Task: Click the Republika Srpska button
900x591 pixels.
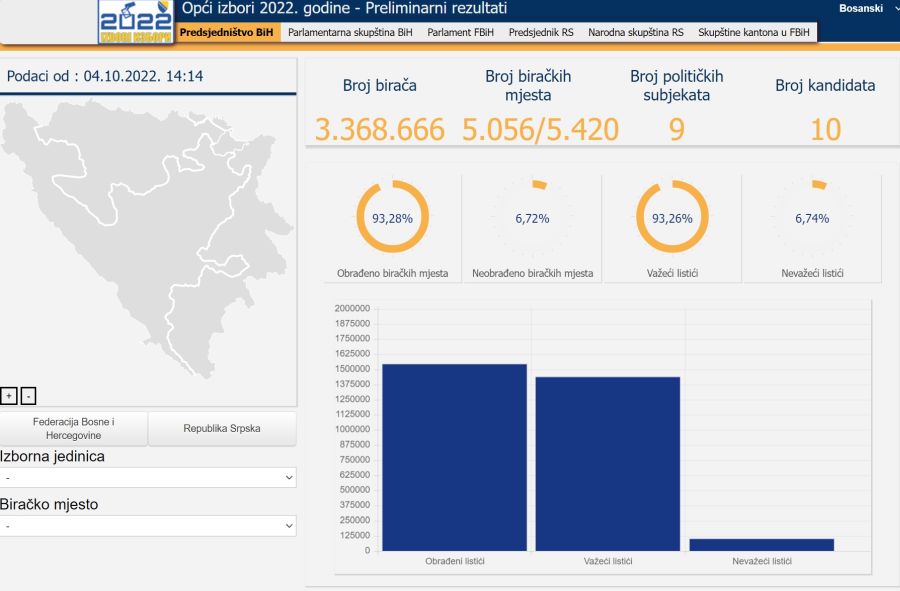Action: (x=222, y=429)
